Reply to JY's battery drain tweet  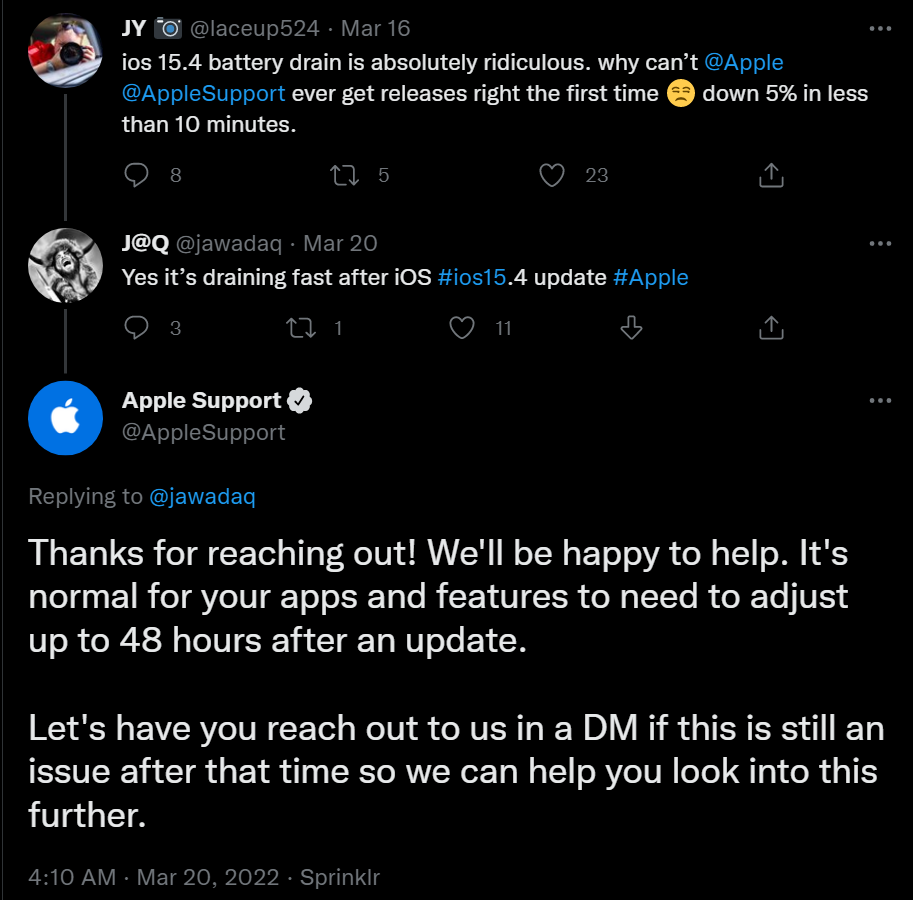point(137,175)
